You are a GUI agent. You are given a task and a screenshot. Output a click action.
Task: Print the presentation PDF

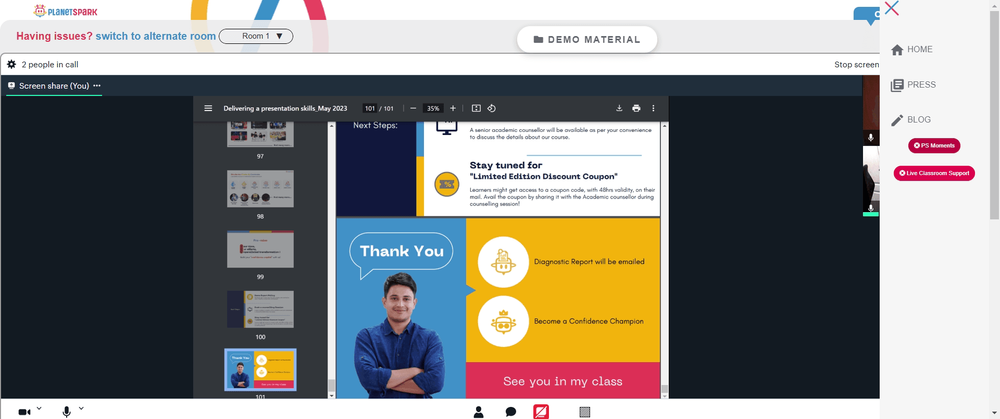tap(636, 108)
